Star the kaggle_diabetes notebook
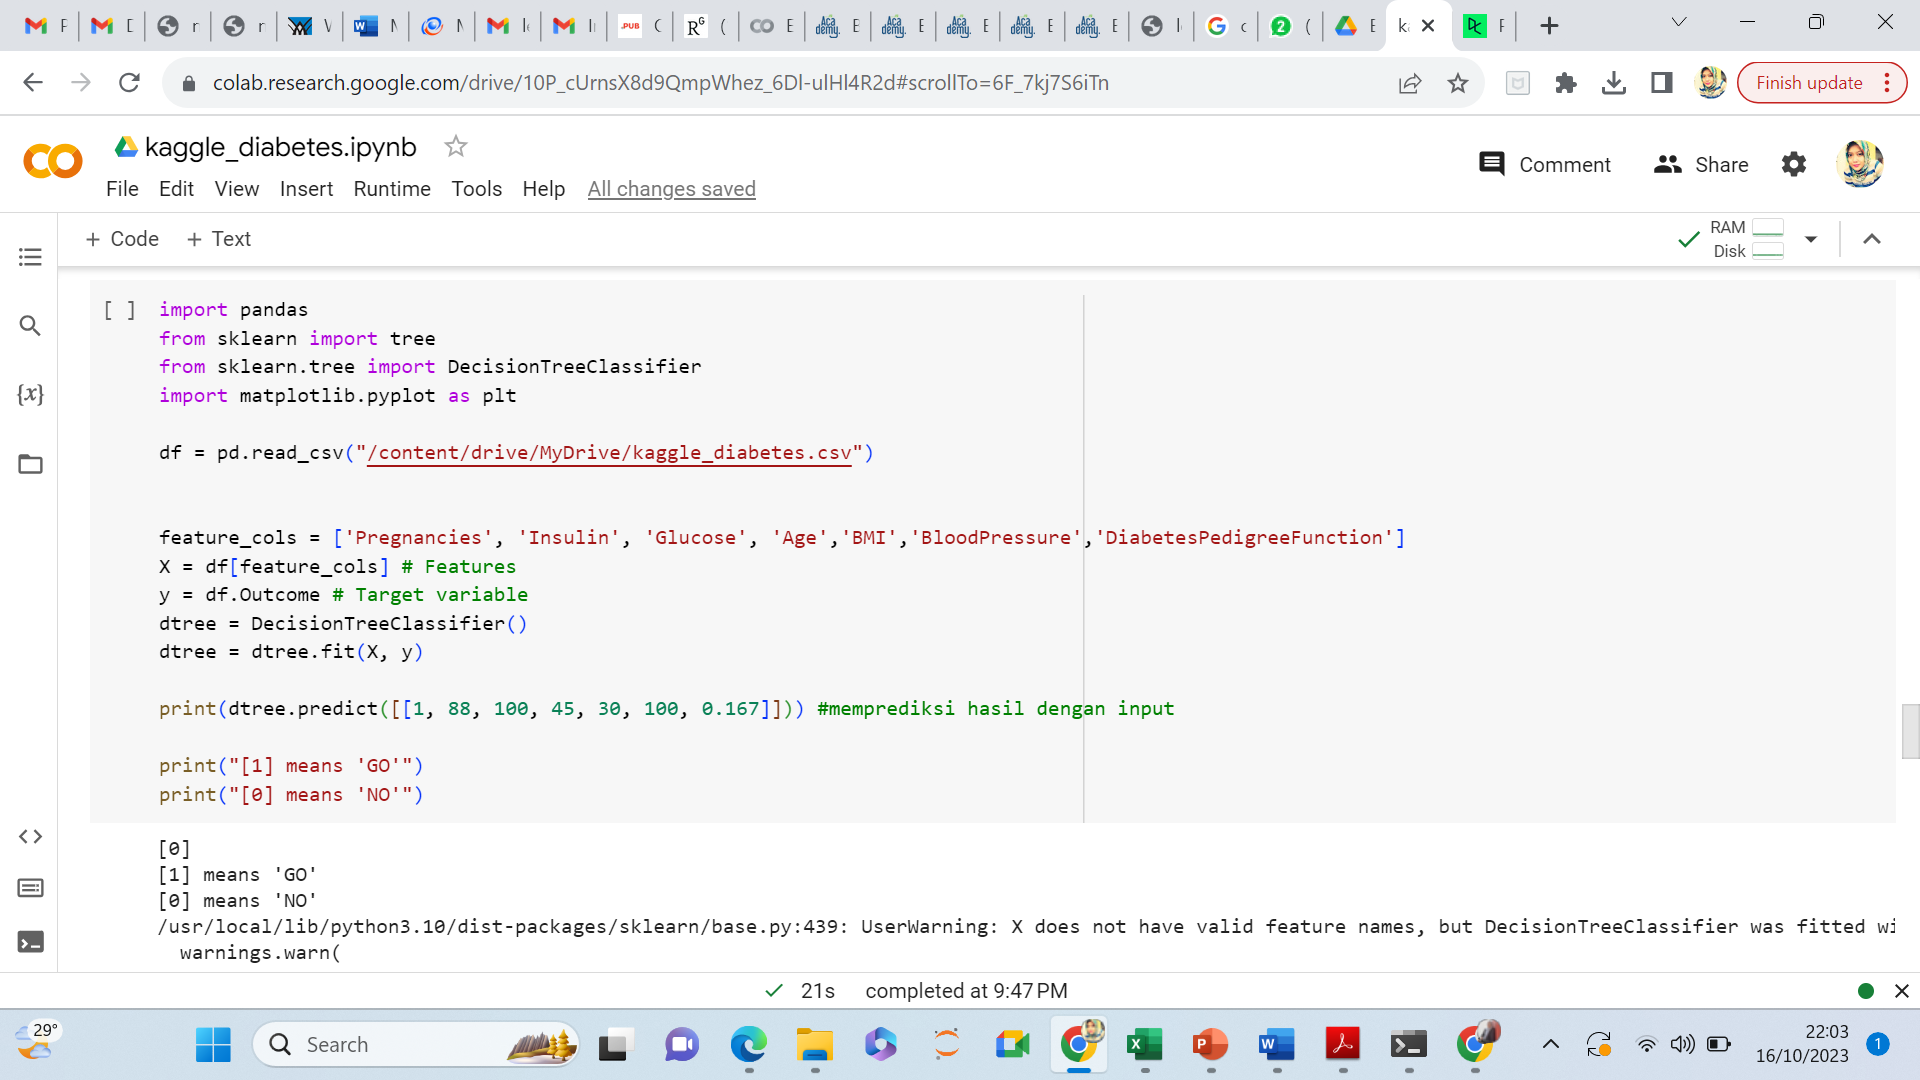Viewport: 1920px width, 1080px height. pyautogui.click(x=456, y=147)
